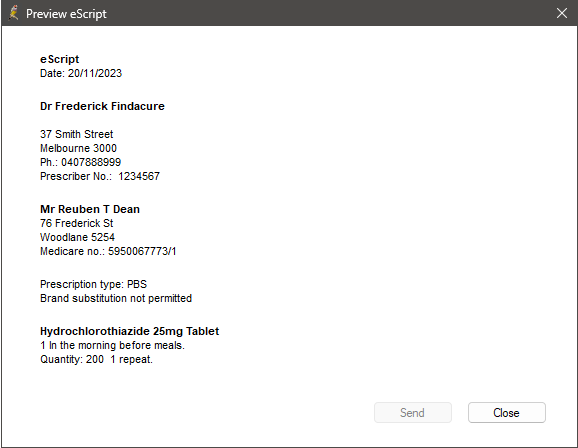Click 'Brand substitution not permitted' text

[116, 298]
